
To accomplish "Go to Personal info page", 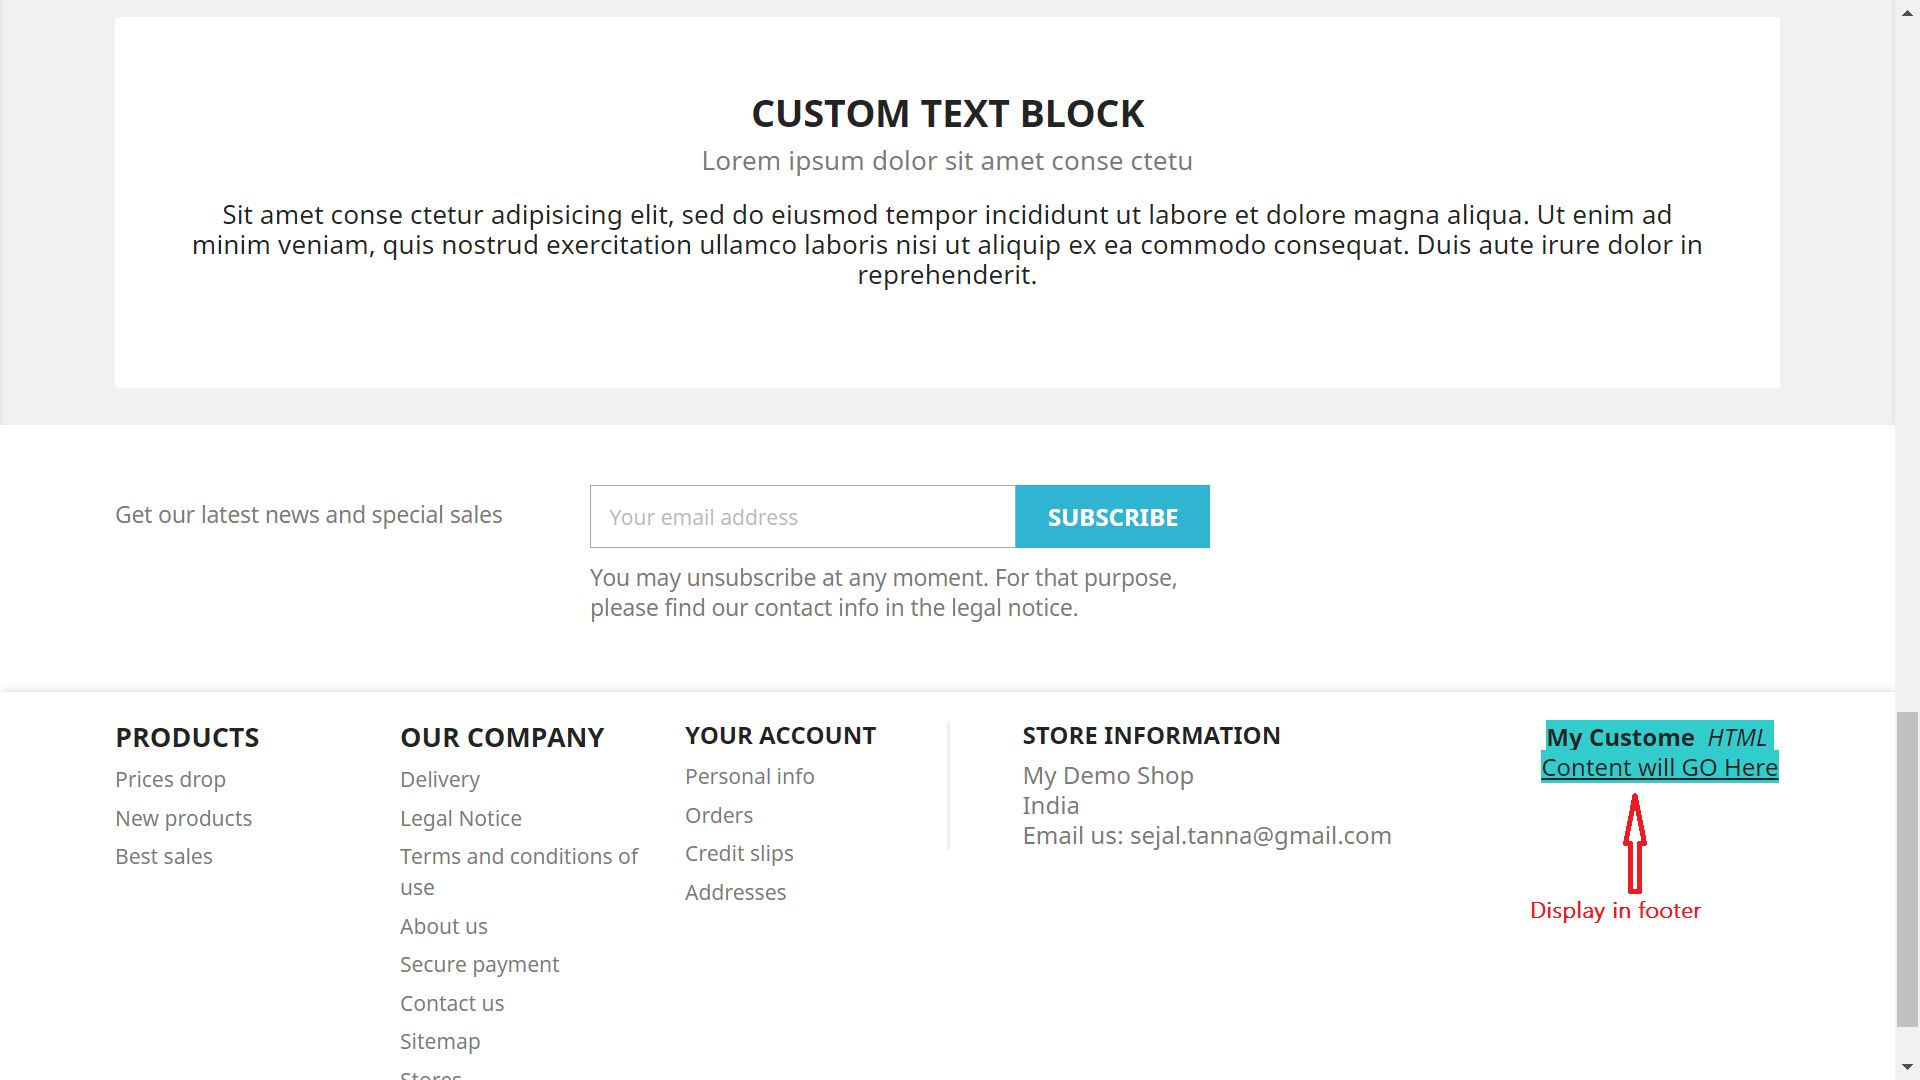I will click(749, 776).
